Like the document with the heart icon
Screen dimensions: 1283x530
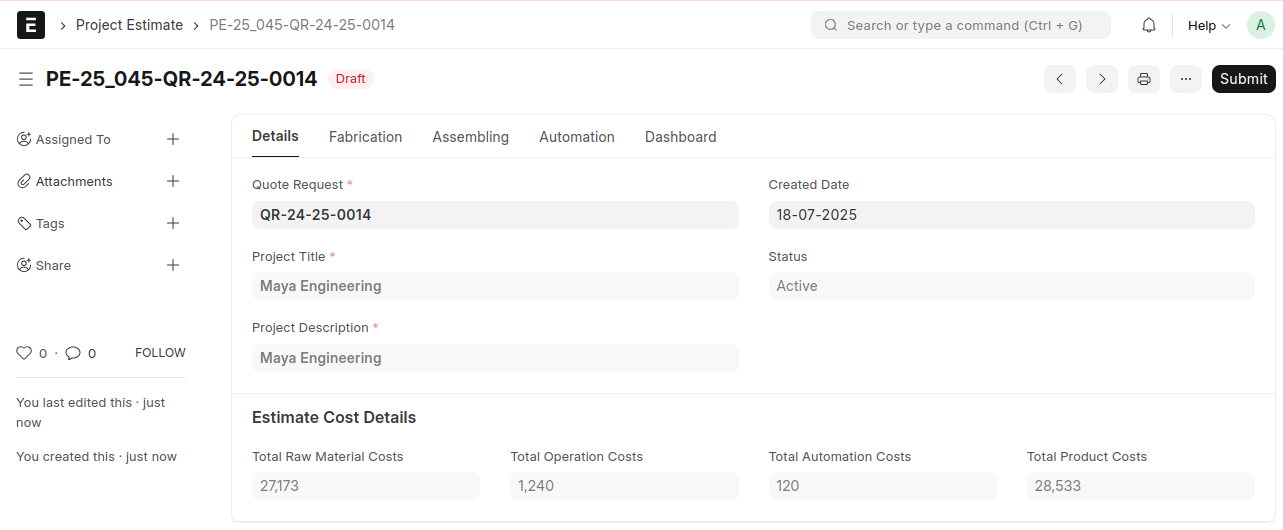25,353
